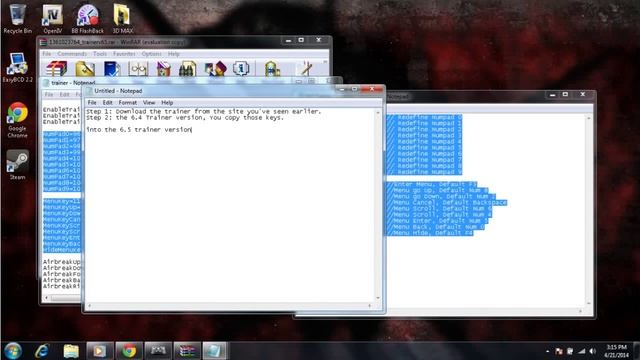Close the rightmost Notepad window
The width and height of the screenshot is (640, 360).
[x=582, y=94]
